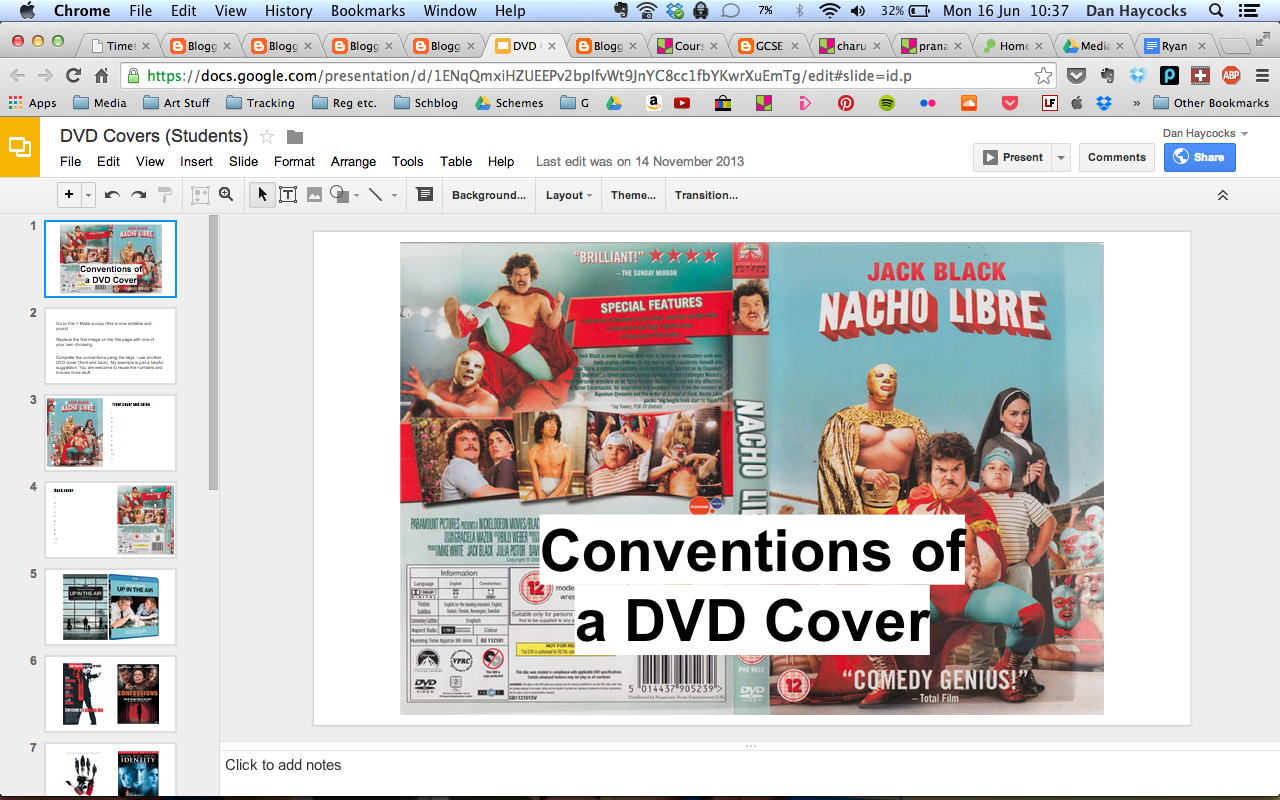Click the address bar URL
The image size is (1280, 800).
(x=529, y=76)
